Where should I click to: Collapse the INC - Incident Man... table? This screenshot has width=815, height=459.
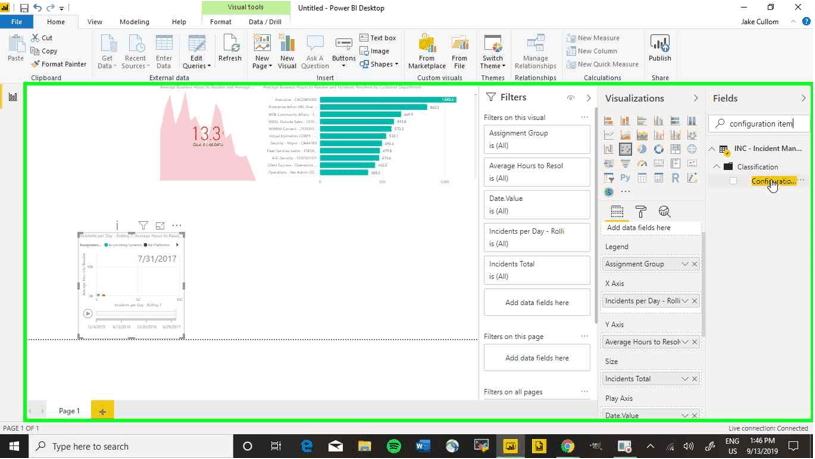pos(712,149)
